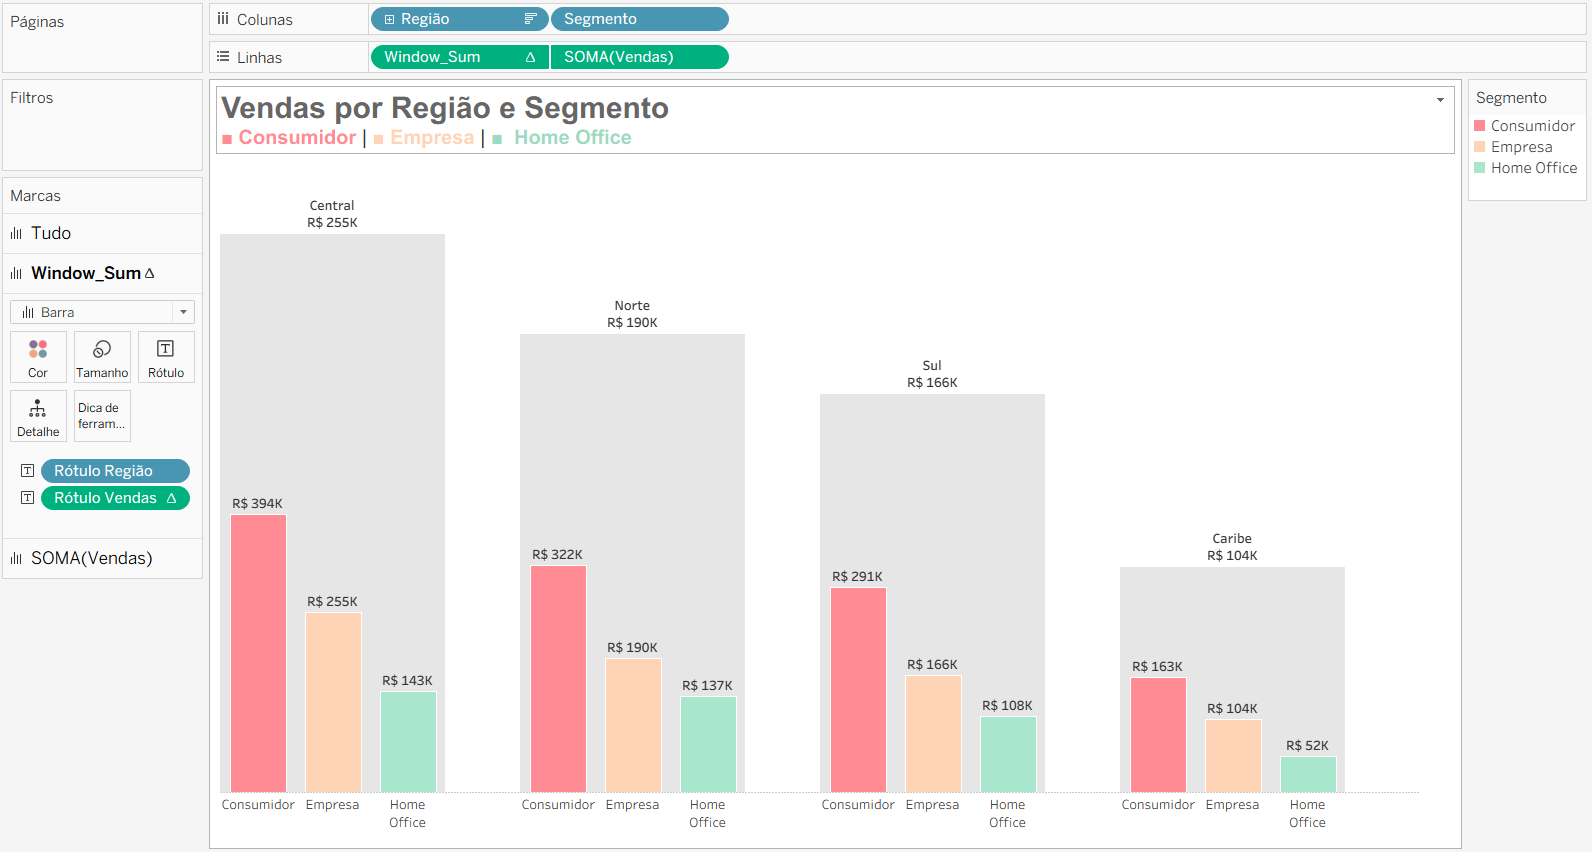1592x852 pixels.
Task: Click the Consumidor color swatch in legend
Action: click(1480, 126)
